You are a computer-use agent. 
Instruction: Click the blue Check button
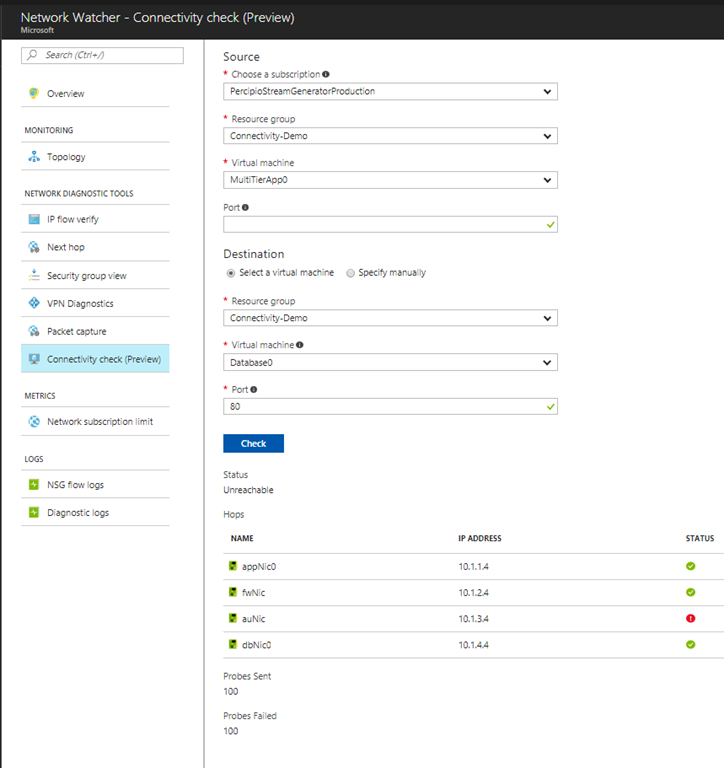[253, 443]
